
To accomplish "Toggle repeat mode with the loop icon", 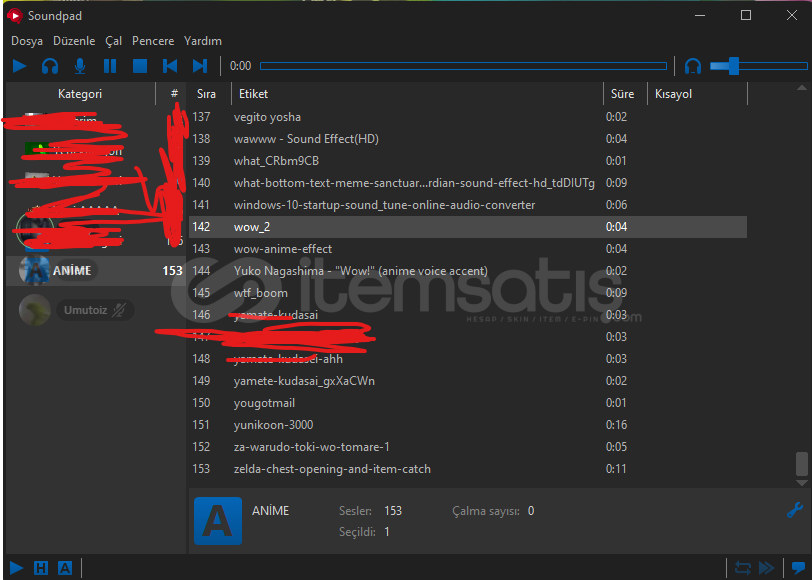I will (x=743, y=568).
